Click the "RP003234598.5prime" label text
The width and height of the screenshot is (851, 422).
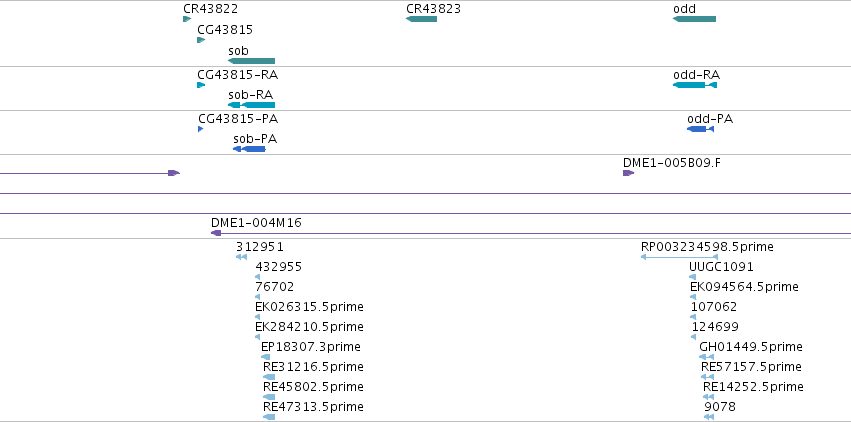point(707,247)
